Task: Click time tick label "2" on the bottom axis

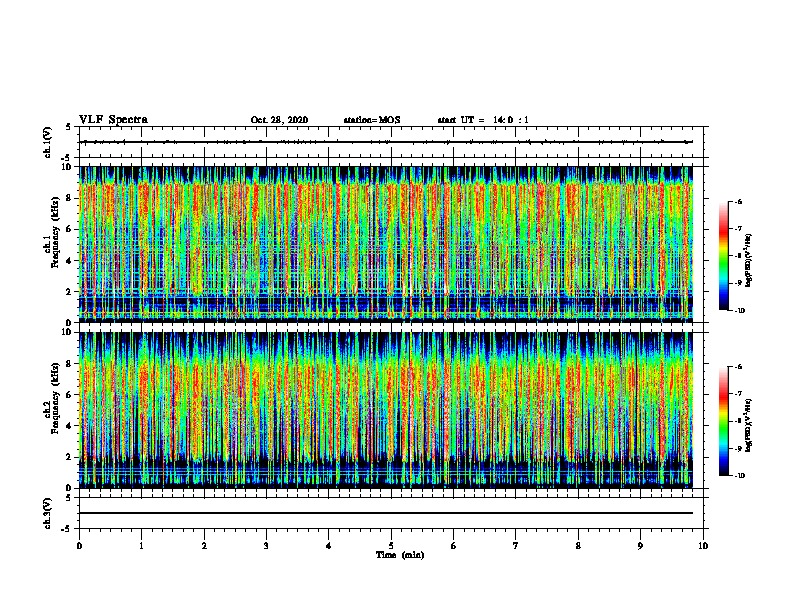Action: [x=204, y=546]
